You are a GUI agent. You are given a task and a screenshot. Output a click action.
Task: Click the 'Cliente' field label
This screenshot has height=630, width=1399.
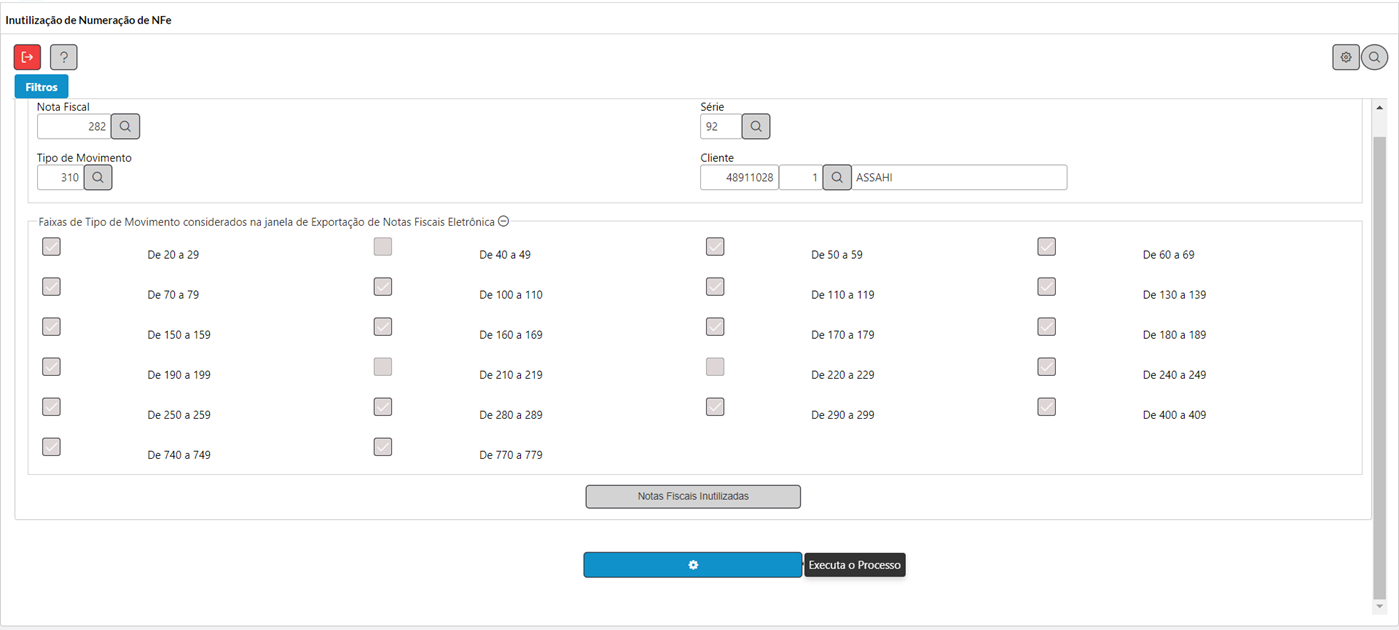pos(717,158)
